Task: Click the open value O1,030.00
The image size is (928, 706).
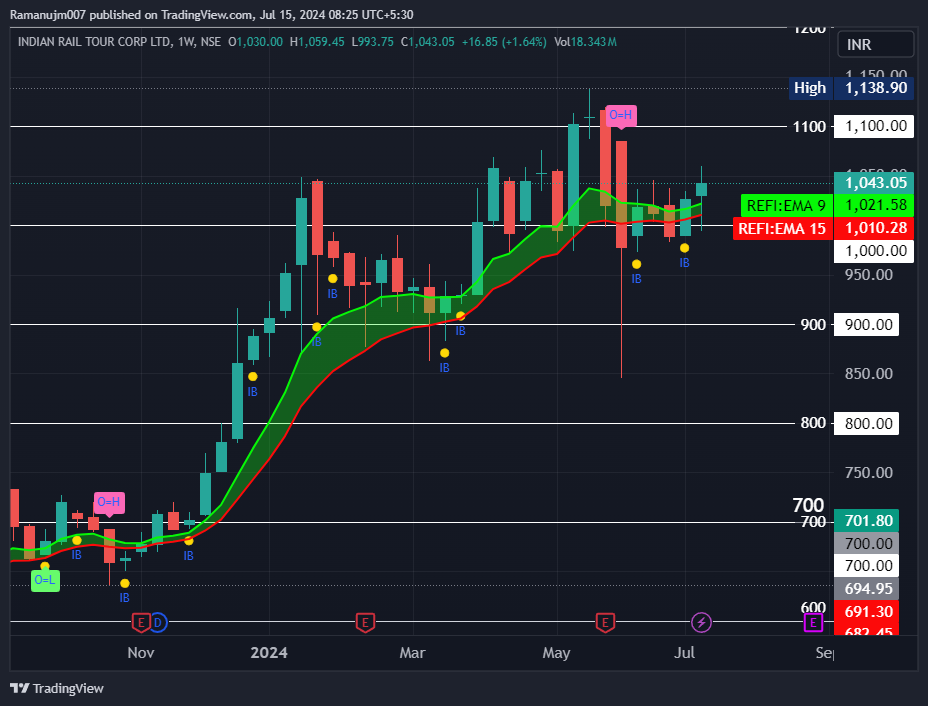Action: click(x=256, y=42)
